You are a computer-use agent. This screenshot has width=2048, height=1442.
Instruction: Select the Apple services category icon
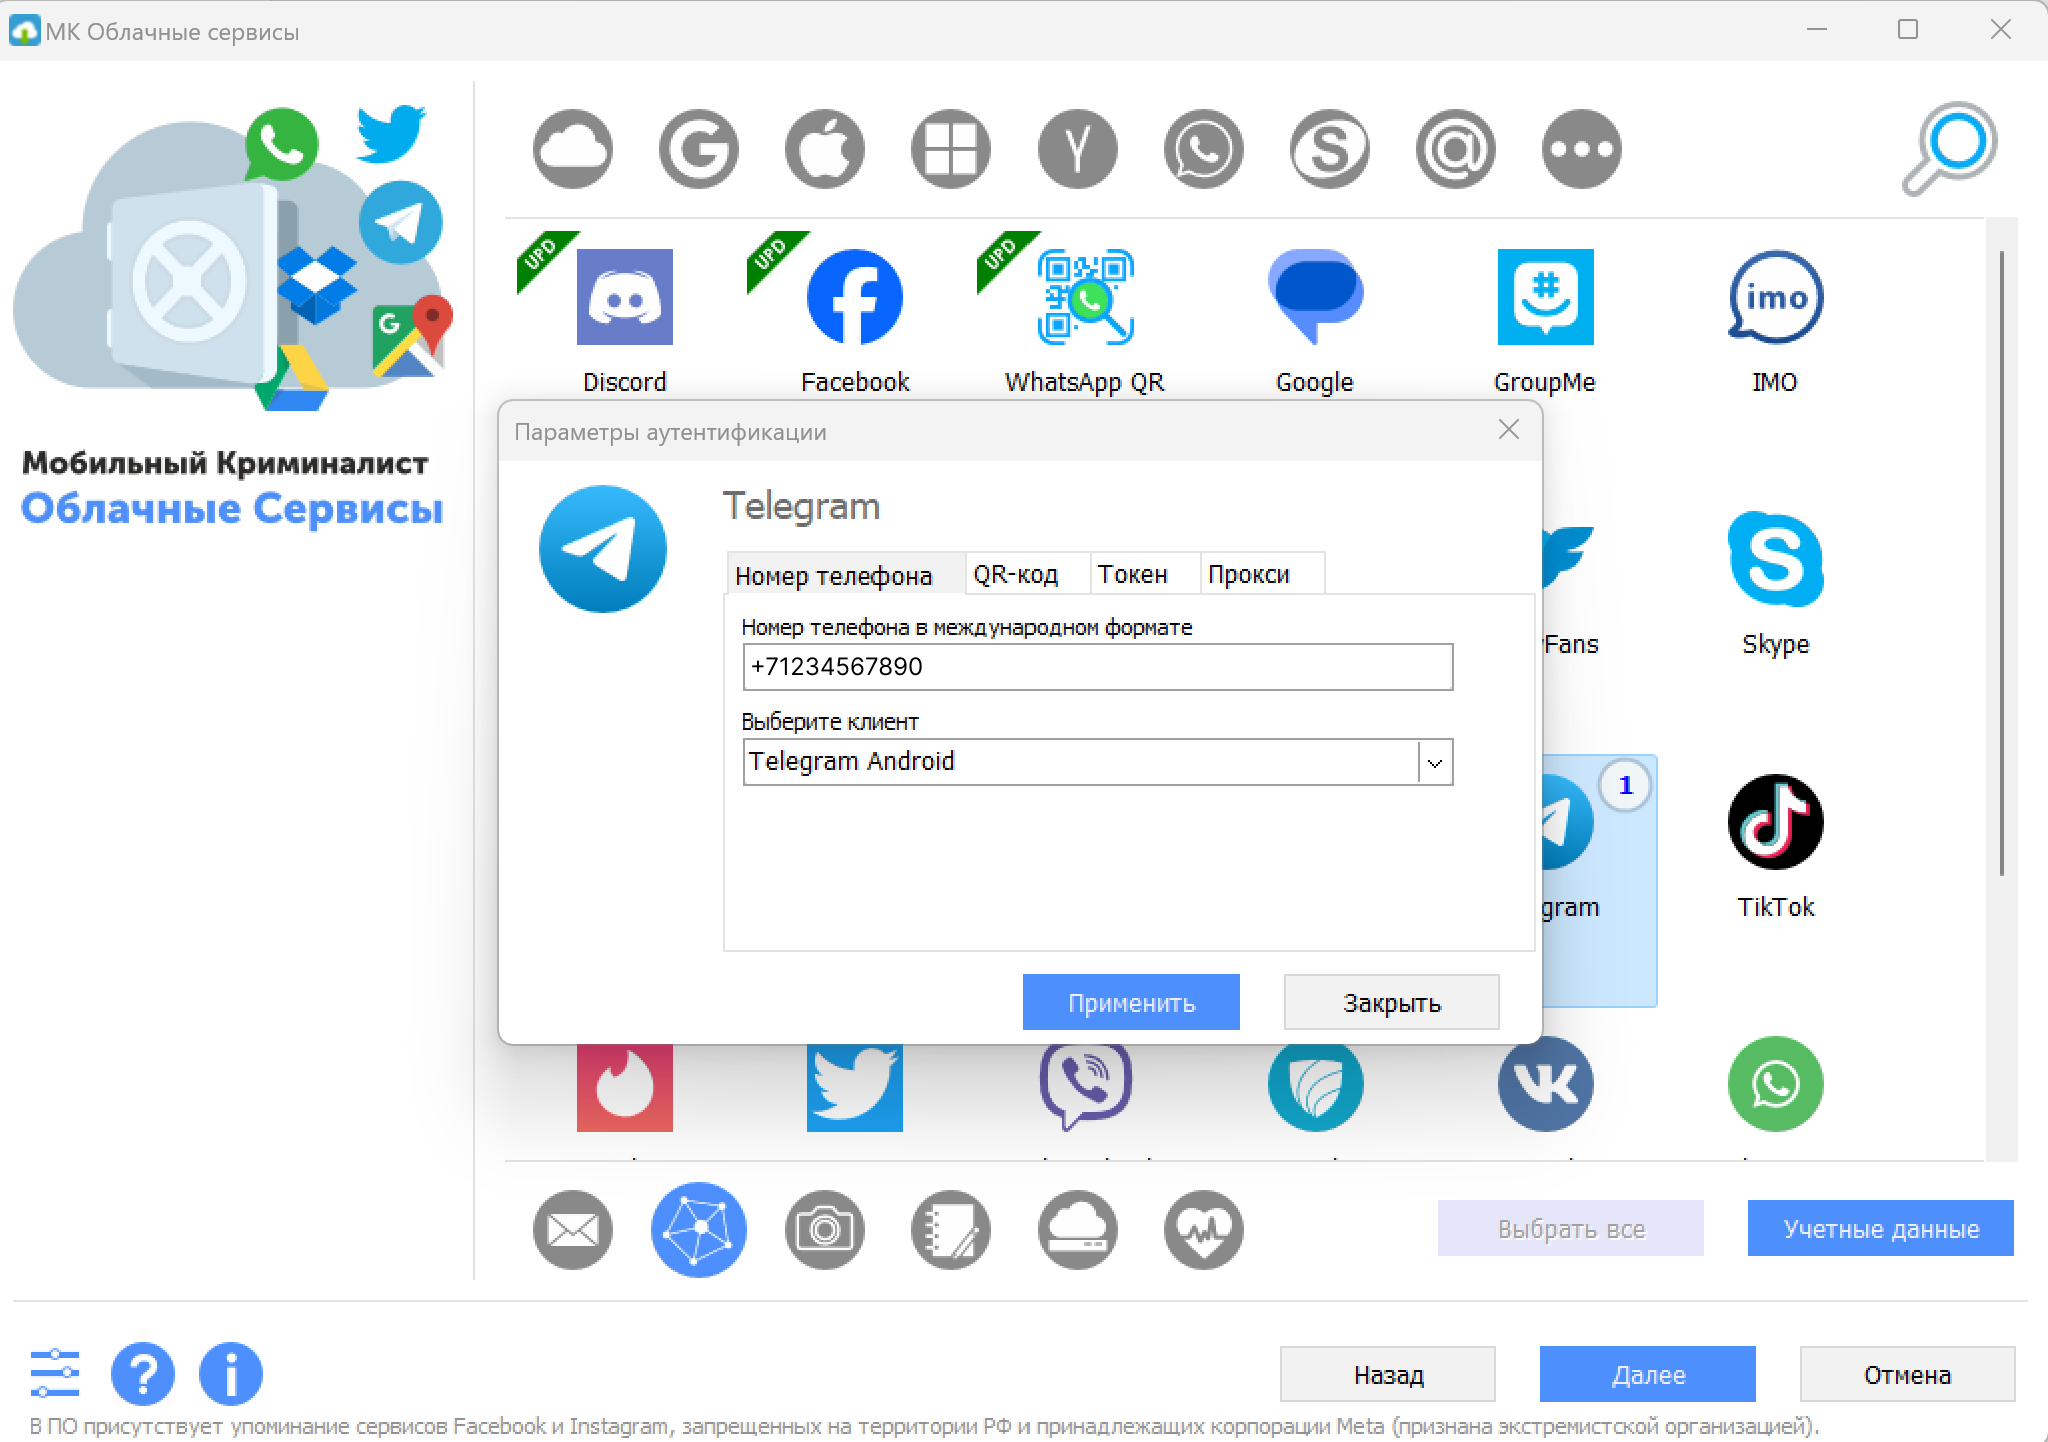tap(825, 149)
